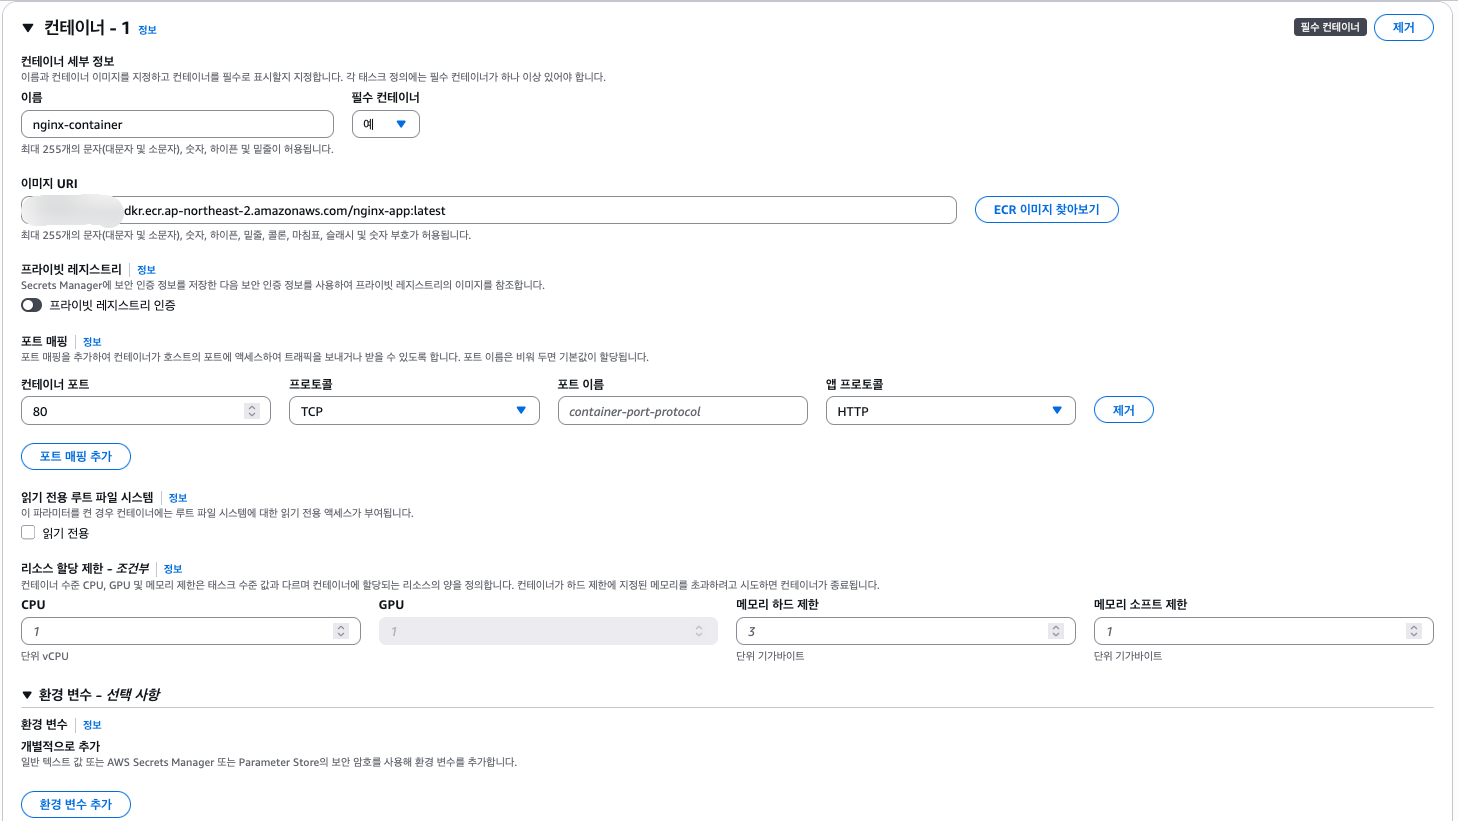Open the 필수 컨테이너 dropdown
Viewport: 1458px width, 821px height.
386,124
